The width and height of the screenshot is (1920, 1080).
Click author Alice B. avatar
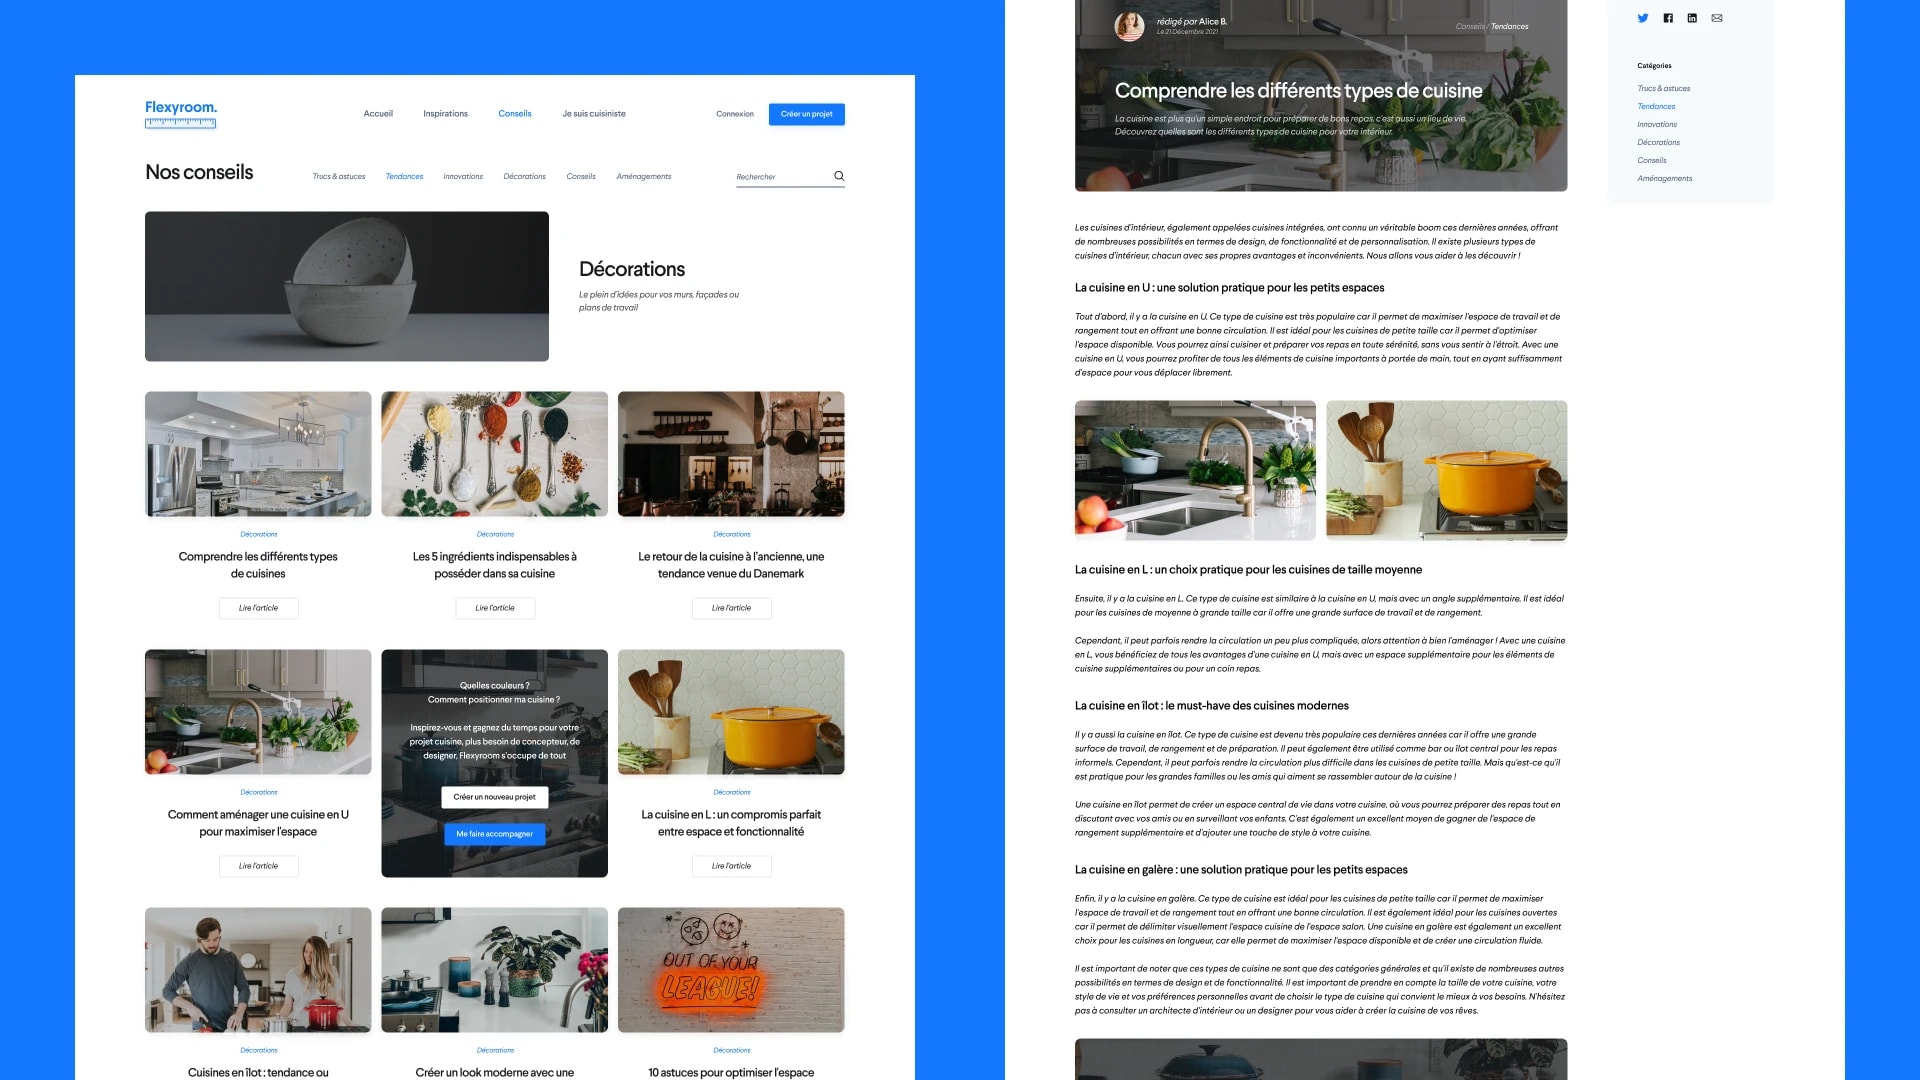1129,26
